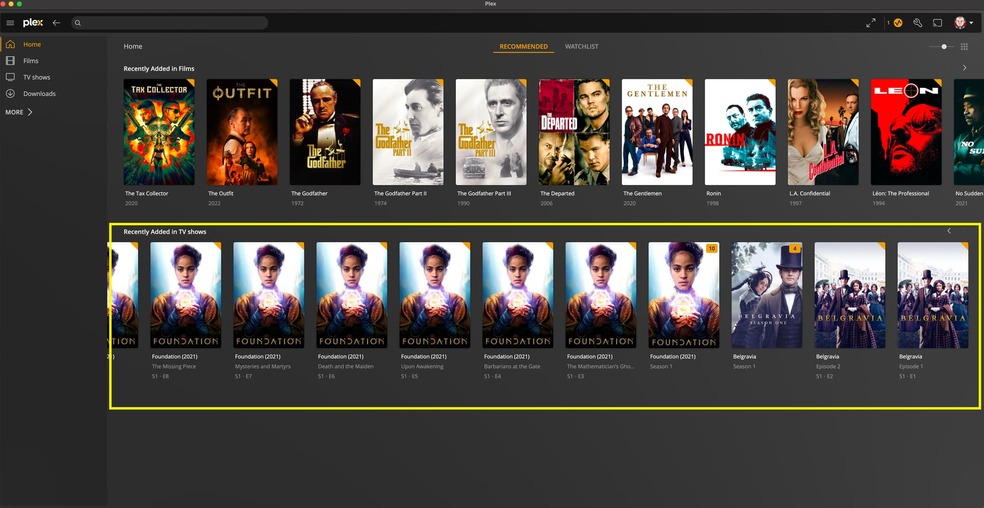
Task: Open Foundation Death and the Maiden poster
Action: pyautogui.click(x=351, y=295)
